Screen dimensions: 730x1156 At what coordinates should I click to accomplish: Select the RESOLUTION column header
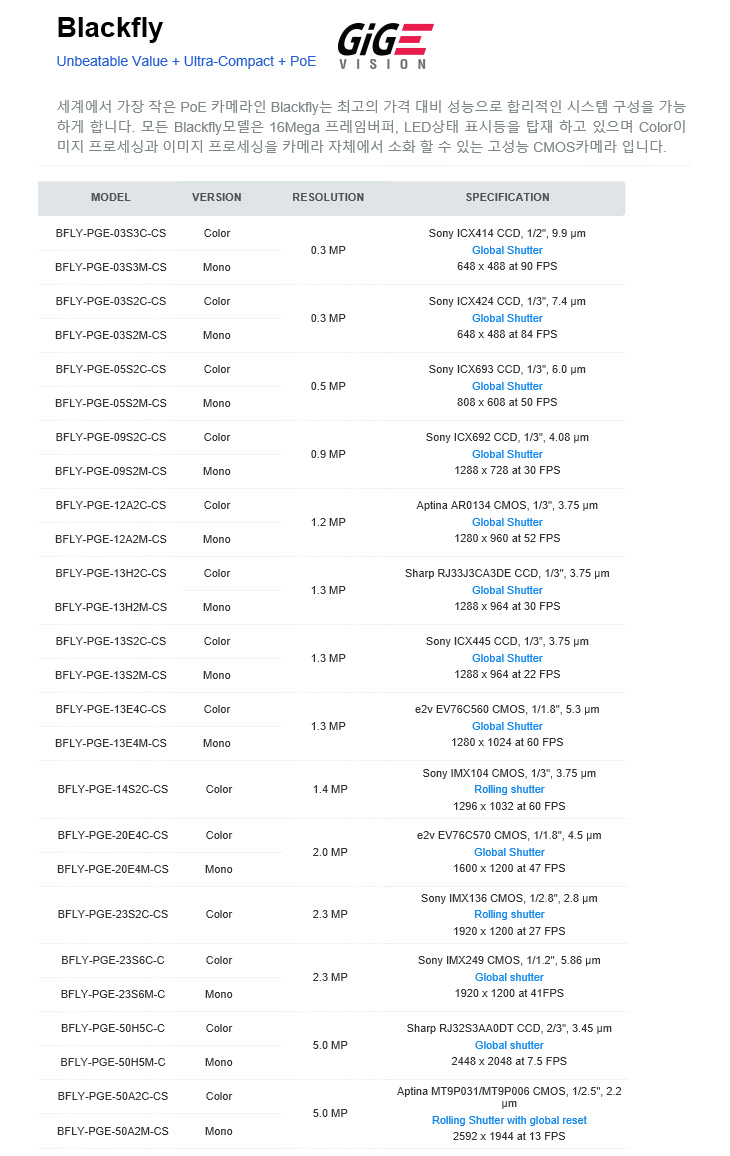pyautogui.click(x=328, y=197)
